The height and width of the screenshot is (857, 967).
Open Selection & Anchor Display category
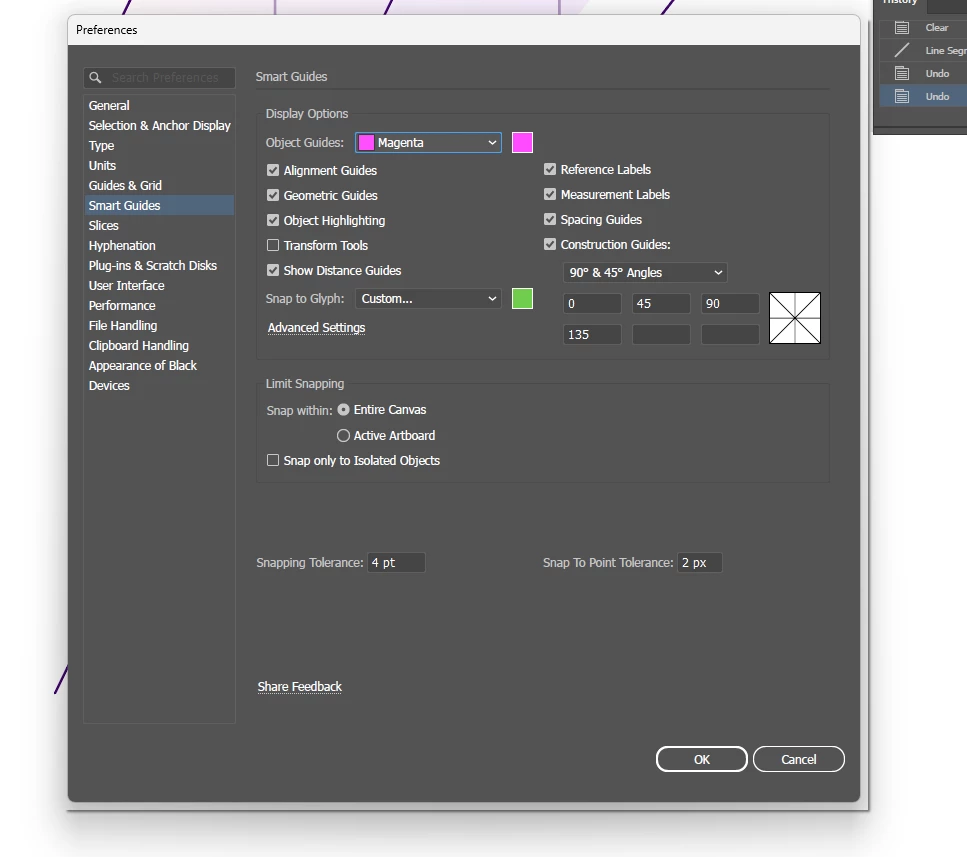pos(160,125)
